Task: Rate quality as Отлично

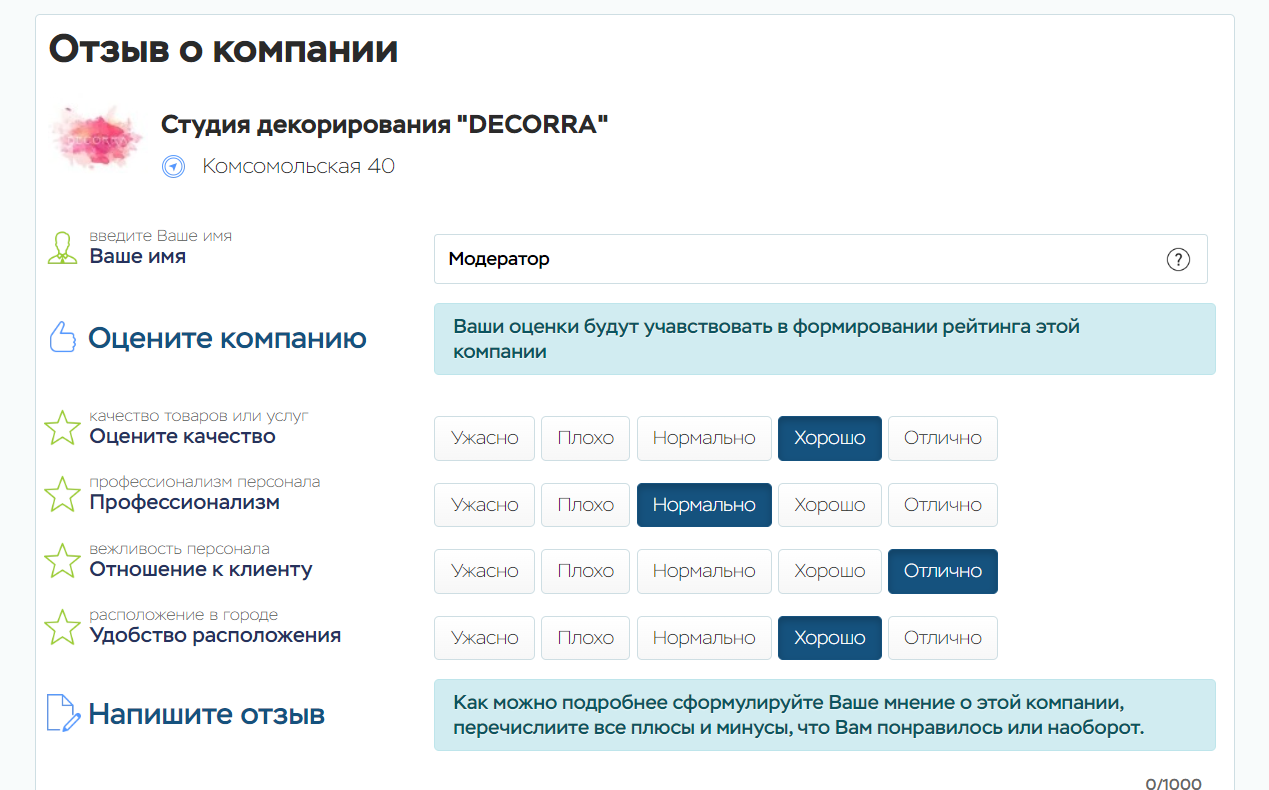Action: pyautogui.click(x=942, y=438)
